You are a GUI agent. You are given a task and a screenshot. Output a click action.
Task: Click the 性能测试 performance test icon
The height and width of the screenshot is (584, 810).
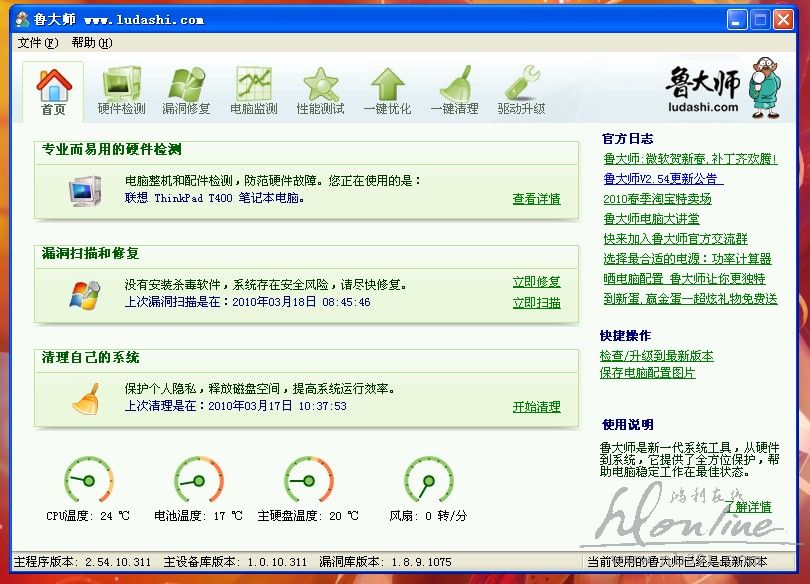coord(320,90)
